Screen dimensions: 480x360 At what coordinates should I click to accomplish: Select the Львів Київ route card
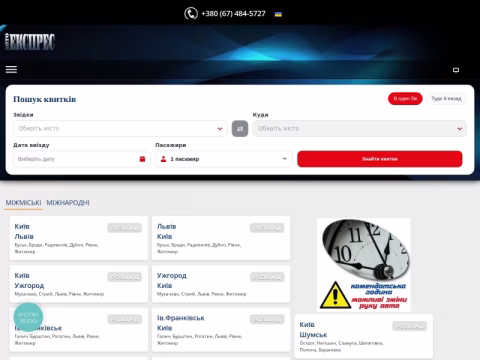coord(221,238)
